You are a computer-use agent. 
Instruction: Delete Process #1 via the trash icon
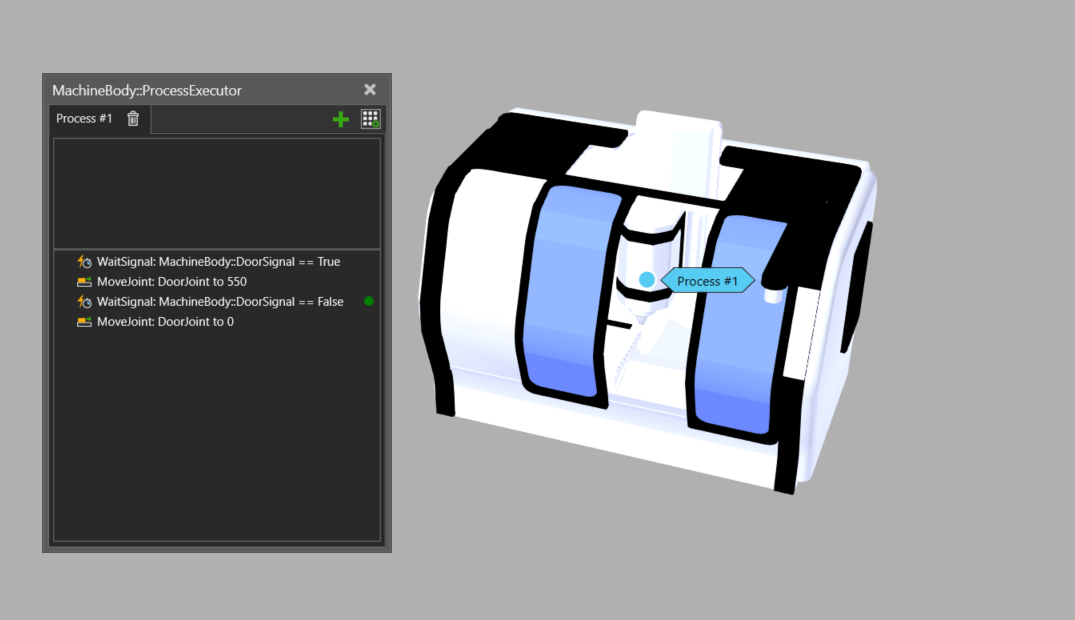tap(133, 118)
